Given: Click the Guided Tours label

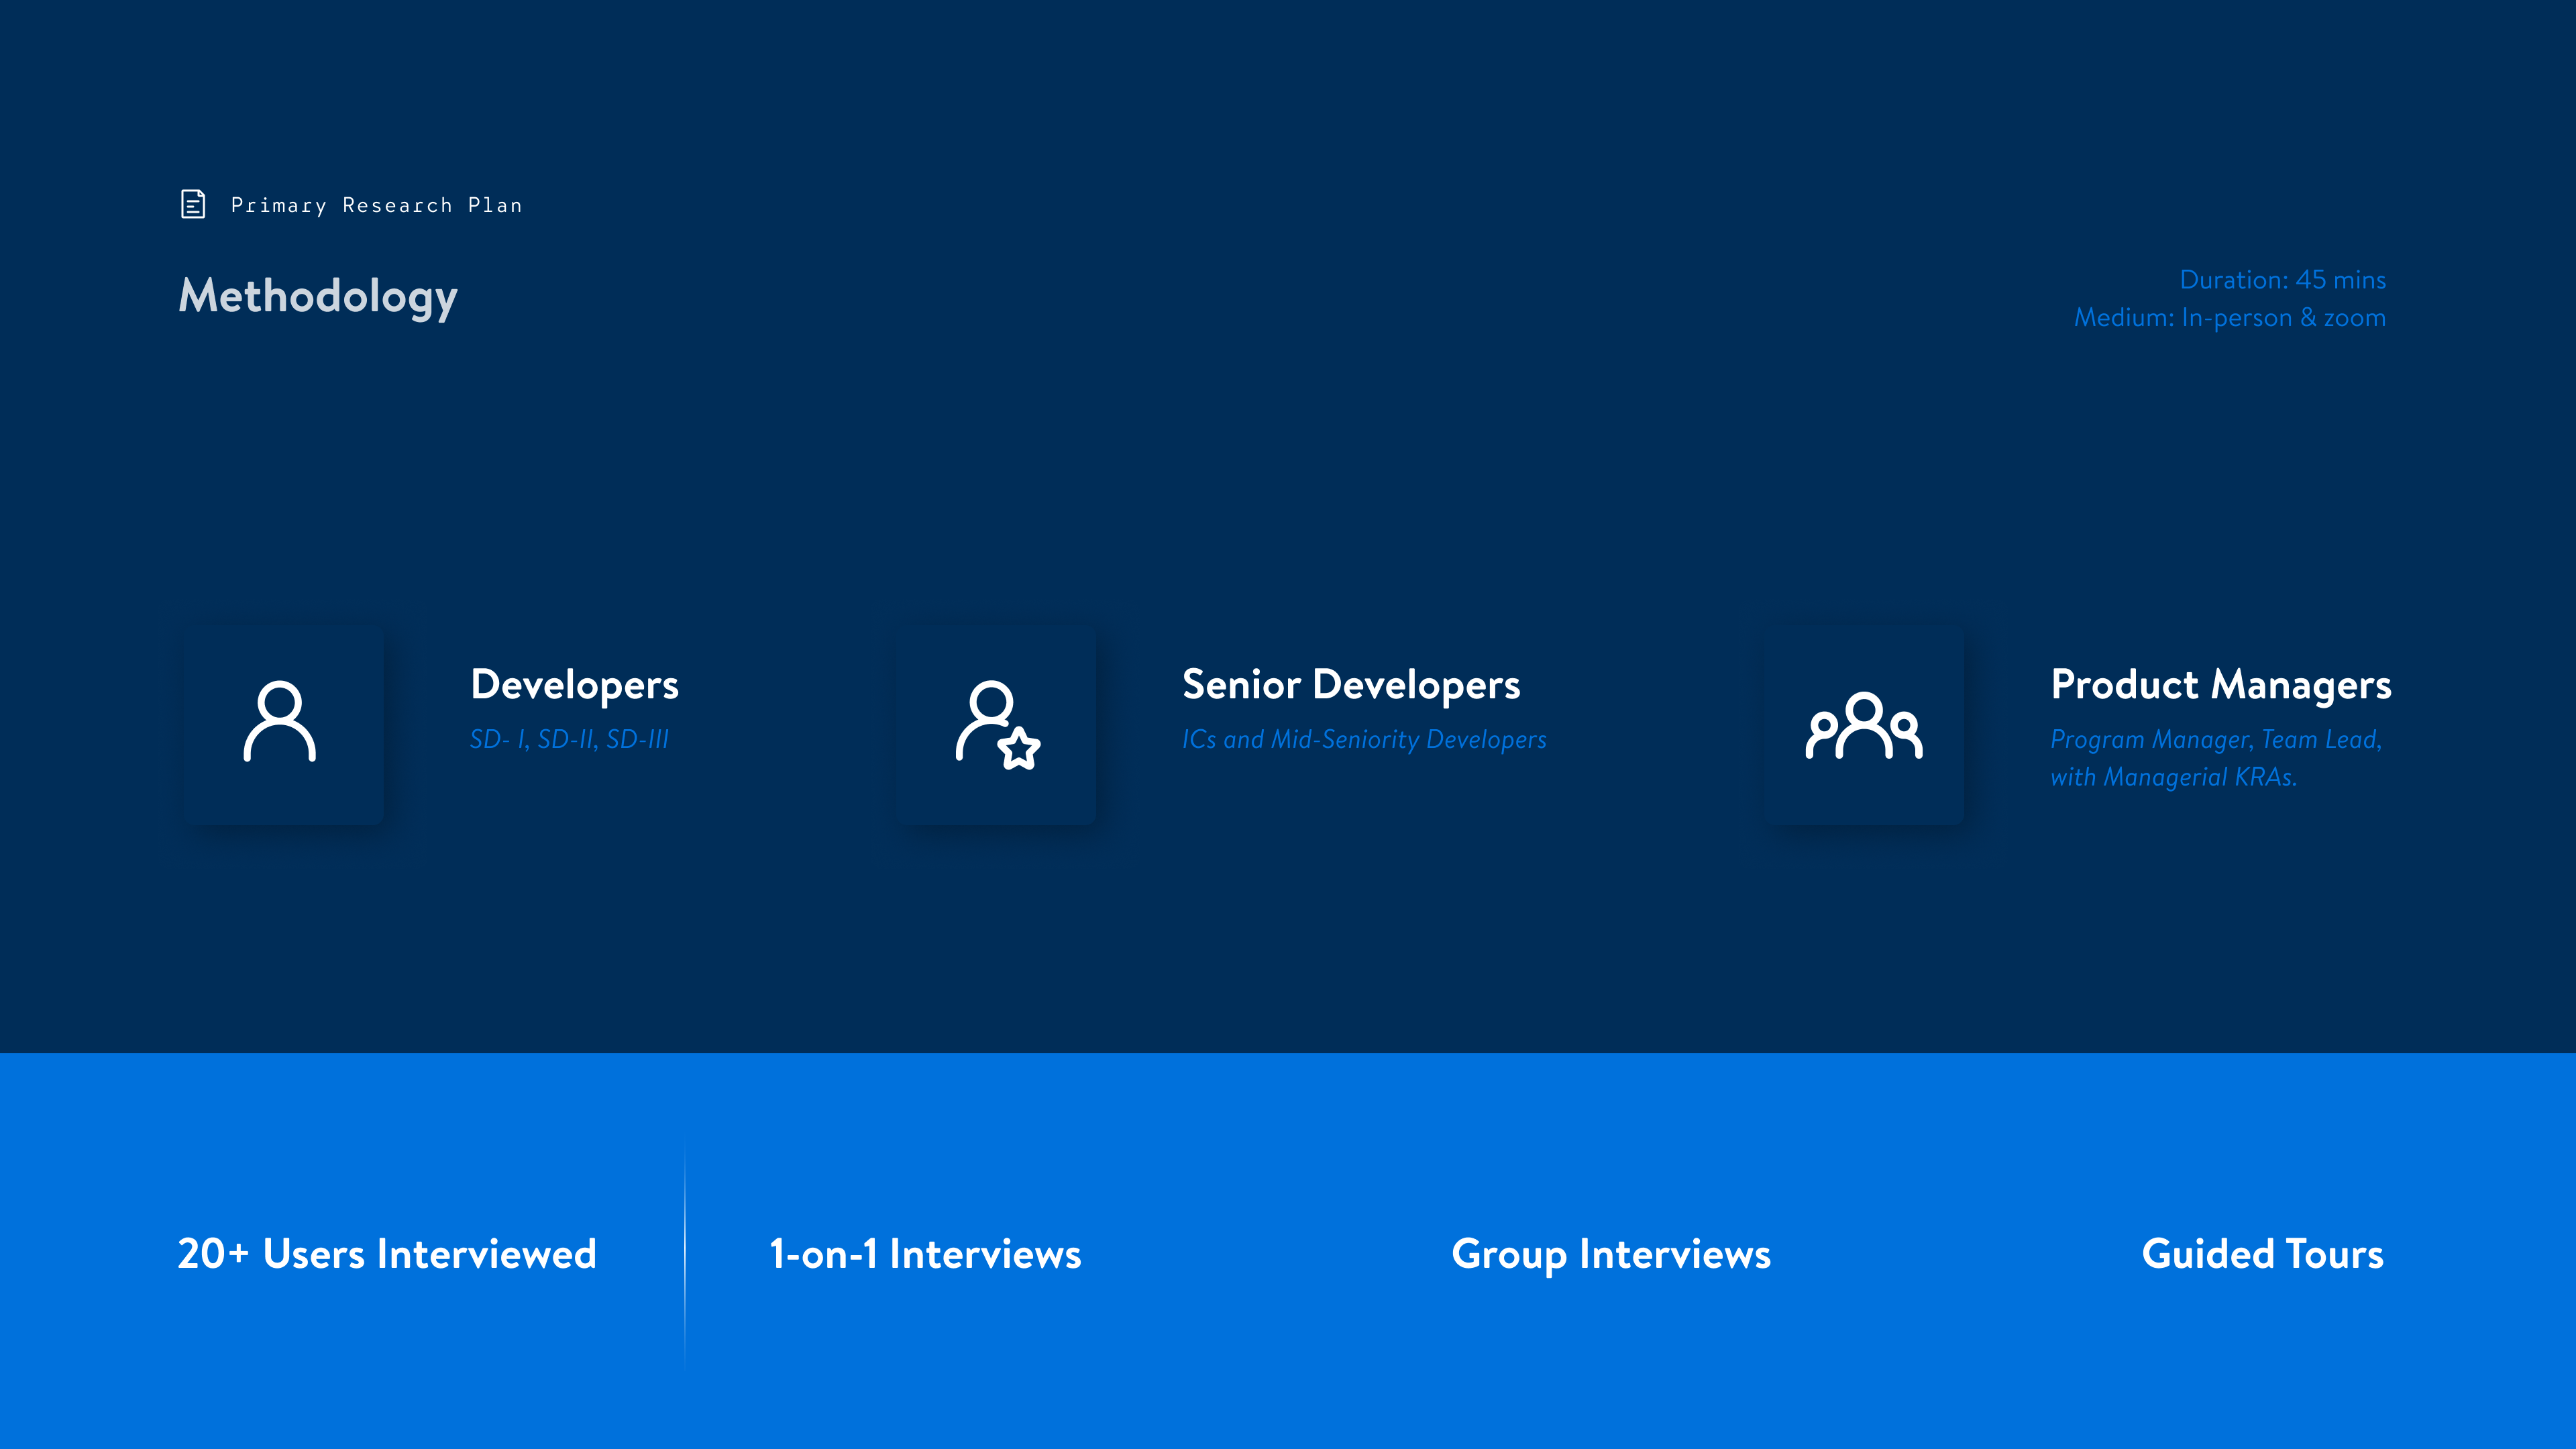Looking at the screenshot, I should click(x=2262, y=1254).
